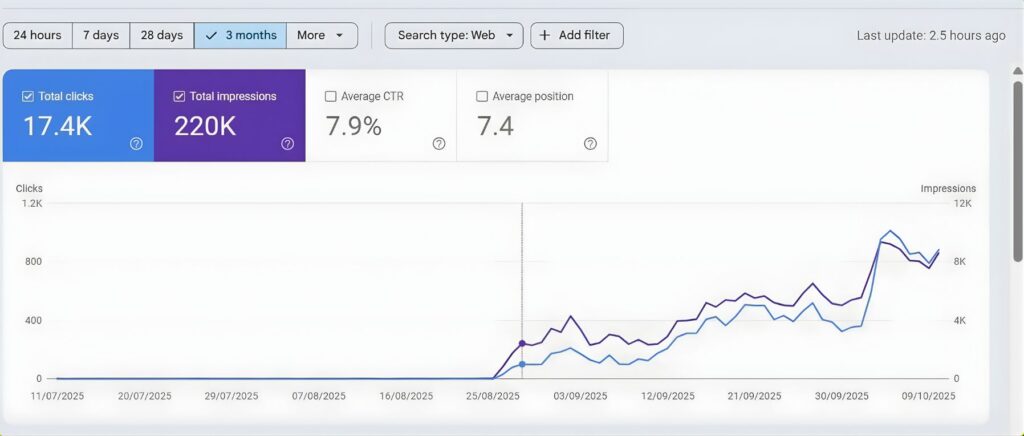
Task: Open the More date range dropdown
Action: 321,35
